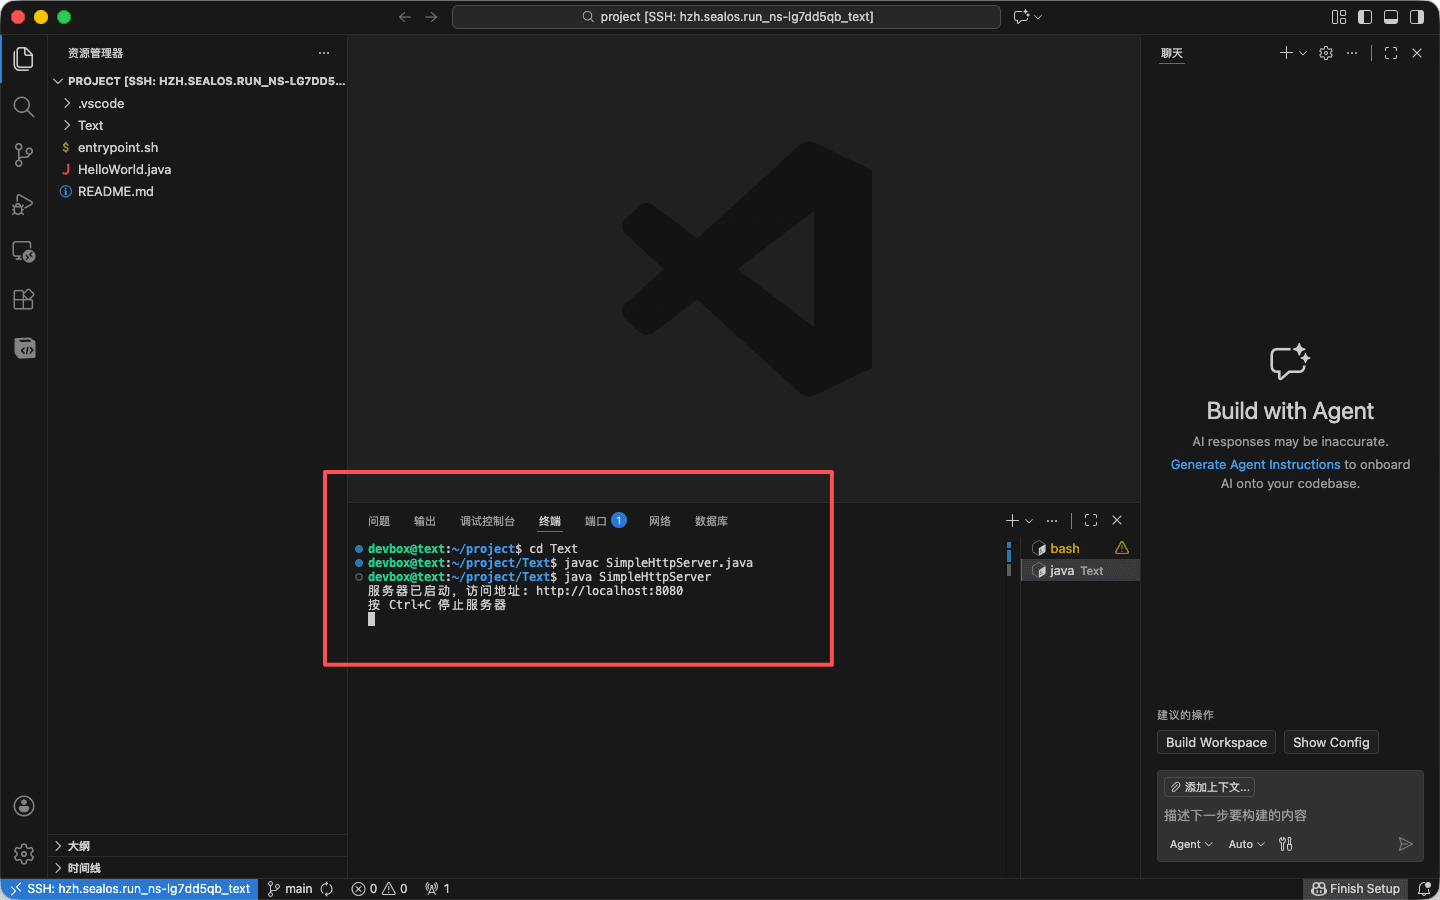Toggle the primary side bar visibility
Viewport: 1440px width, 900px height.
[x=1365, y=17]
